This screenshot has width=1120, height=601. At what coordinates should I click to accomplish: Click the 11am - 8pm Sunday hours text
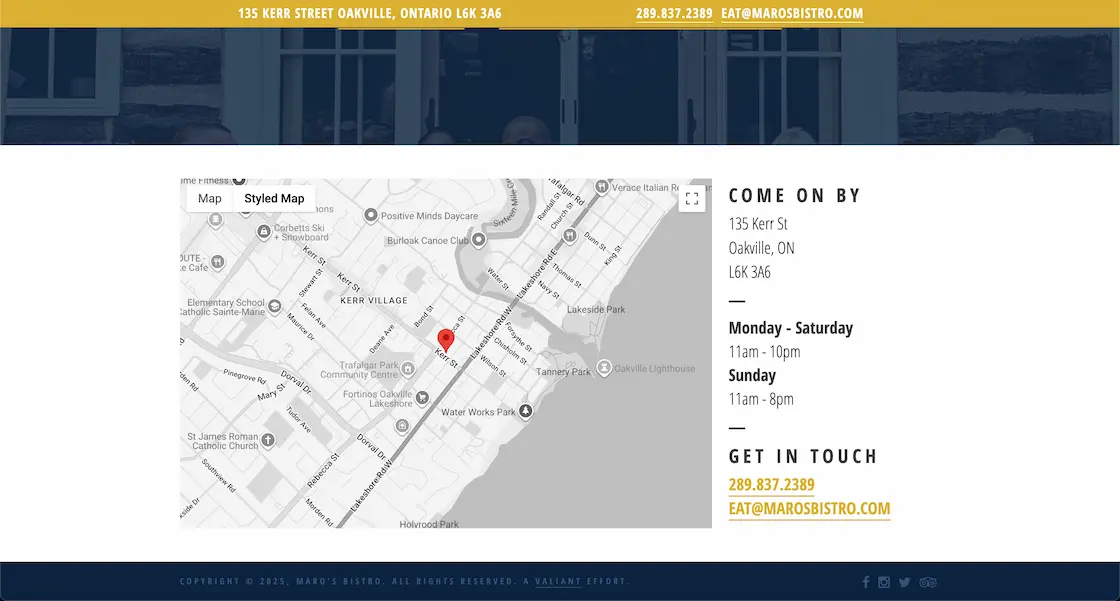[x=761, y=399]
